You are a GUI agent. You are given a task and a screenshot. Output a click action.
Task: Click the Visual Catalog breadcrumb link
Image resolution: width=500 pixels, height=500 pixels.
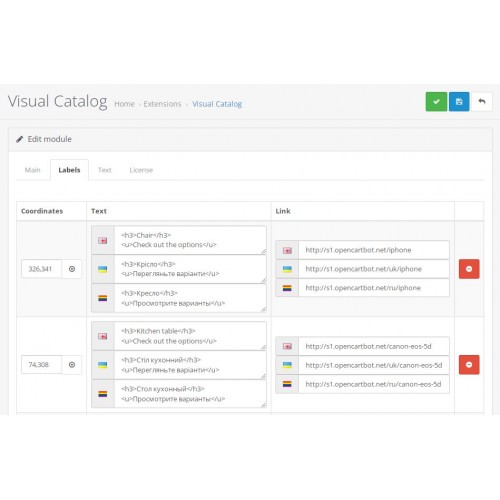(x=217, y=104)
